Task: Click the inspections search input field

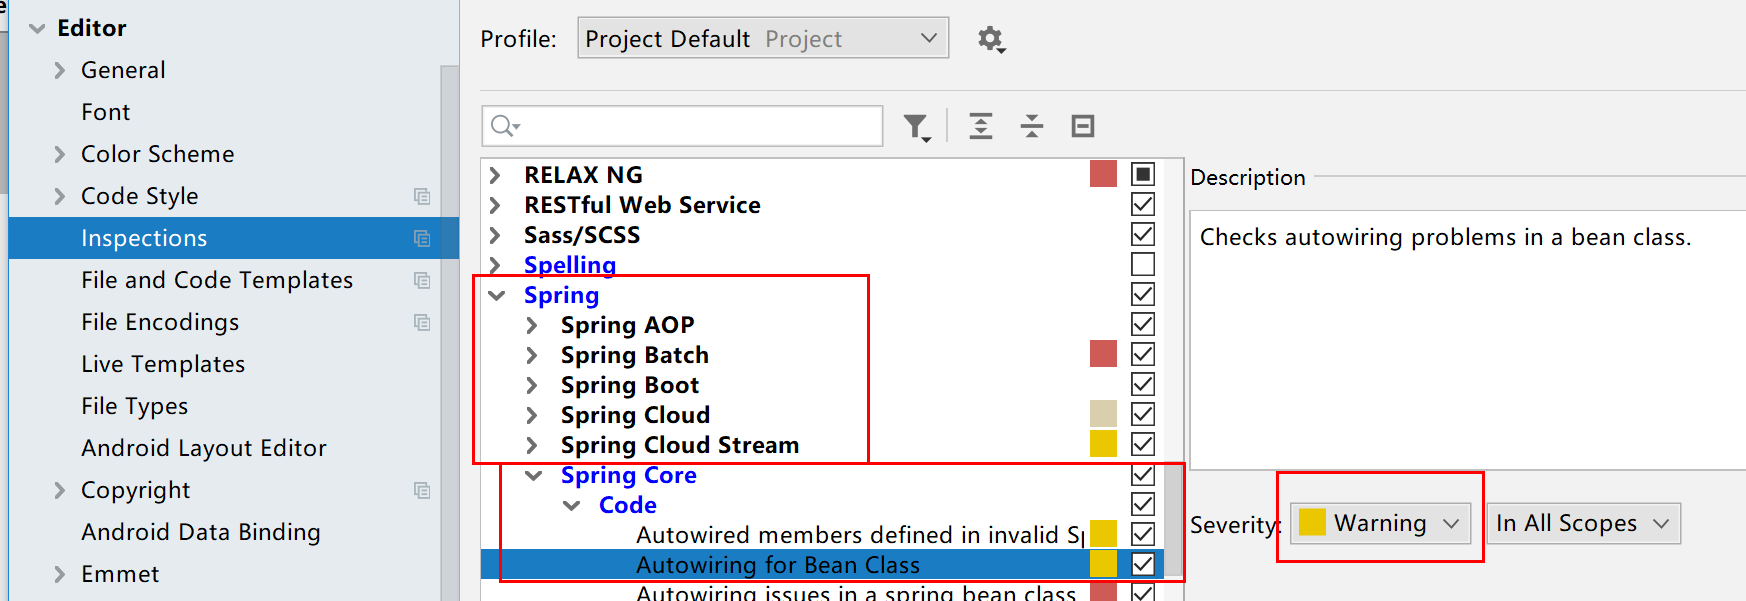Action: click(682, 126)
